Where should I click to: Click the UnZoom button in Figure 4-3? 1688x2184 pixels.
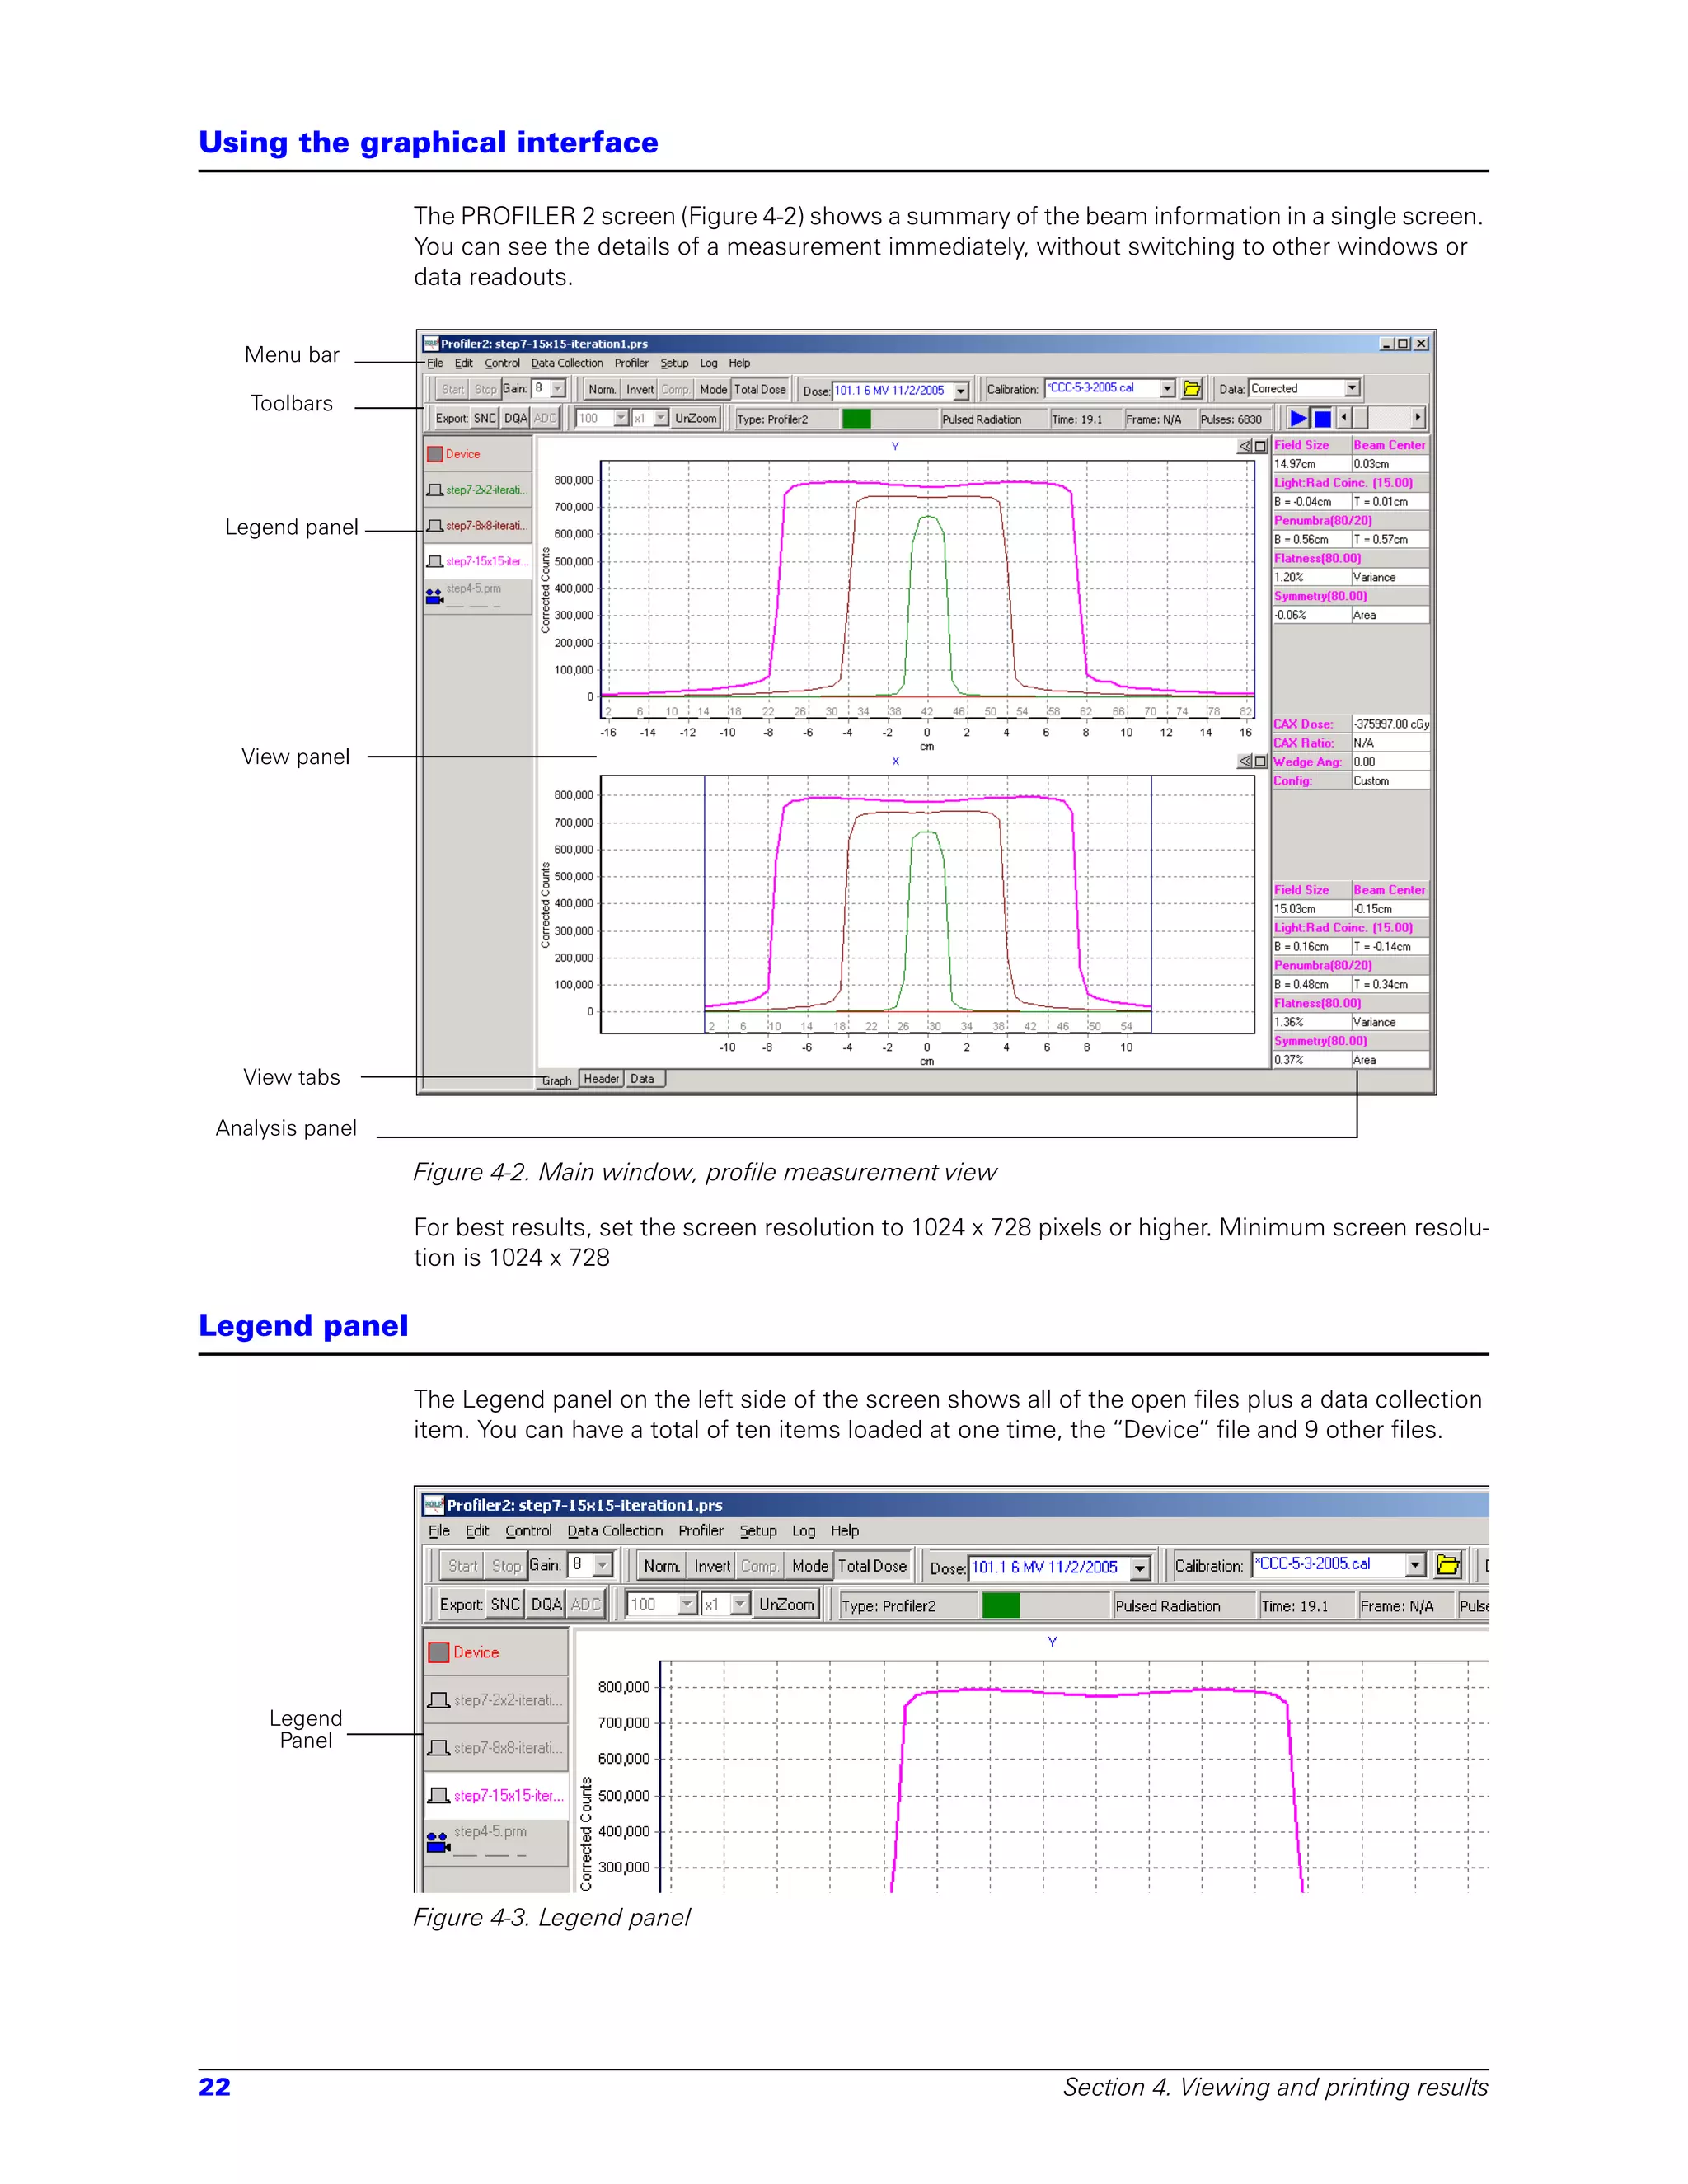pyautogui.click(x=786, y=1604)
